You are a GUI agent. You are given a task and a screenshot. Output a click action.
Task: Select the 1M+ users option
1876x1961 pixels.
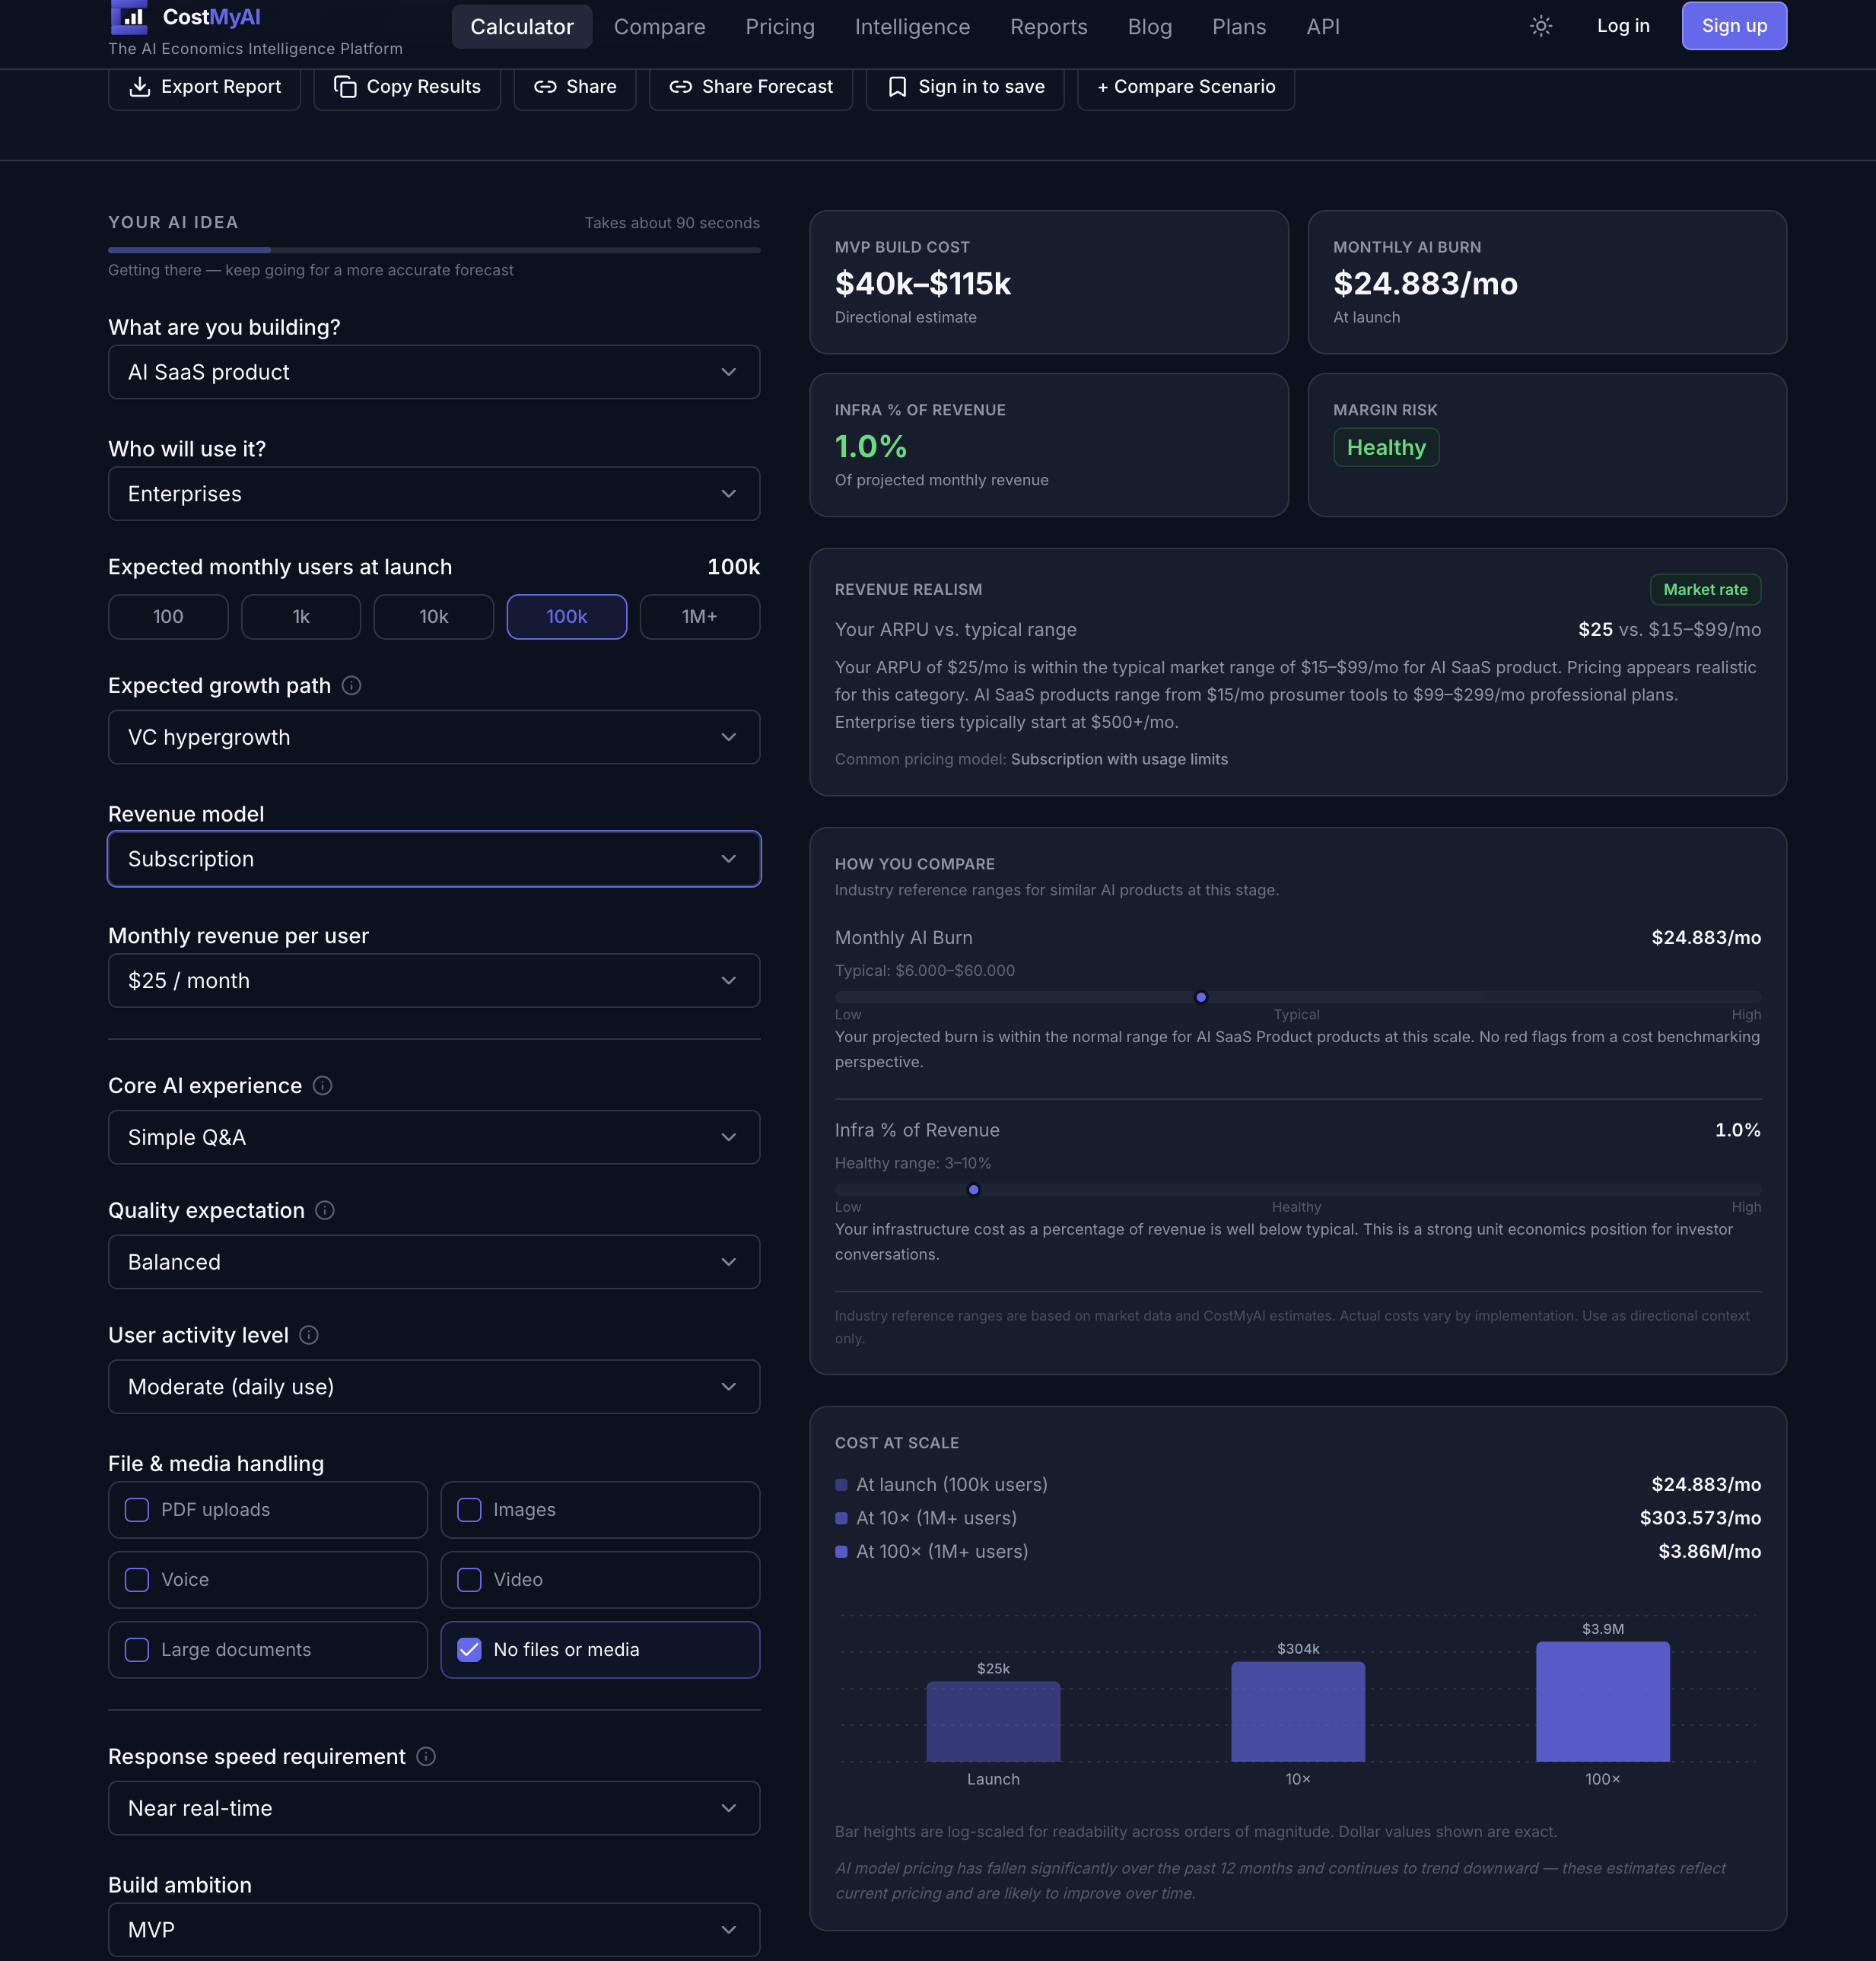point(700,617)
